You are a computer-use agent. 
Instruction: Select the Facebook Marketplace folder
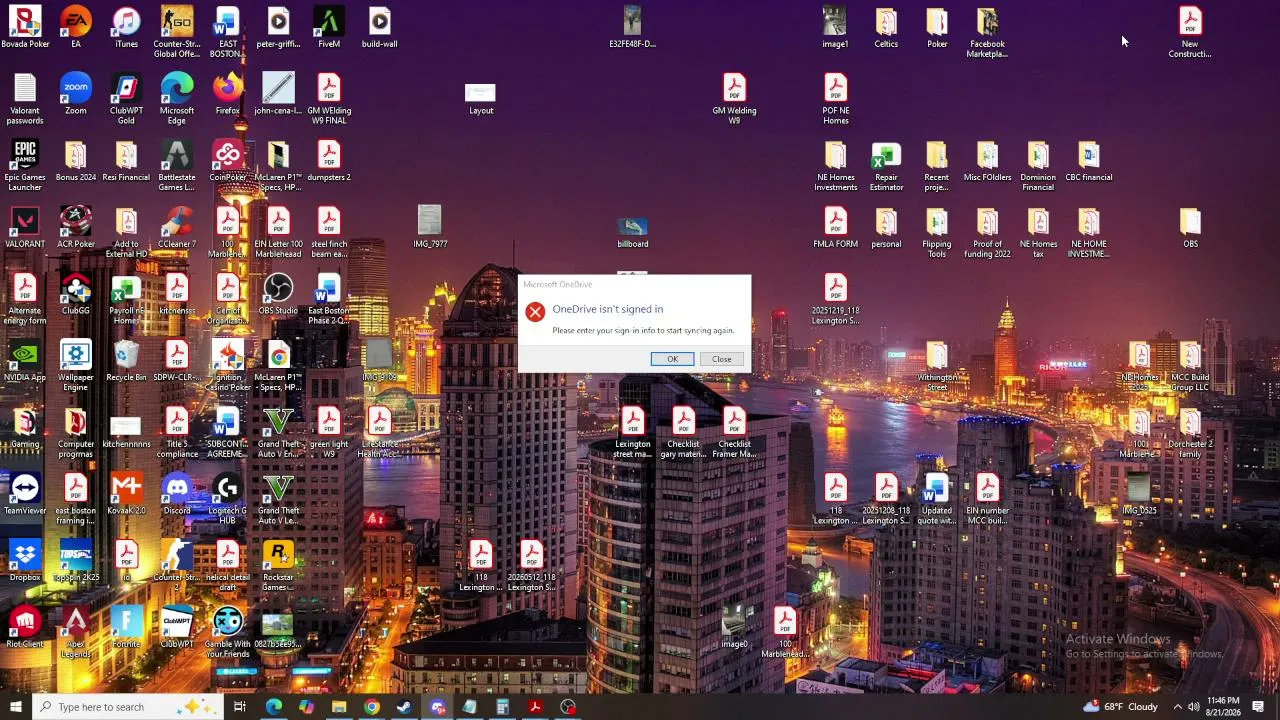pyautogui.click(x=987, y=32)
